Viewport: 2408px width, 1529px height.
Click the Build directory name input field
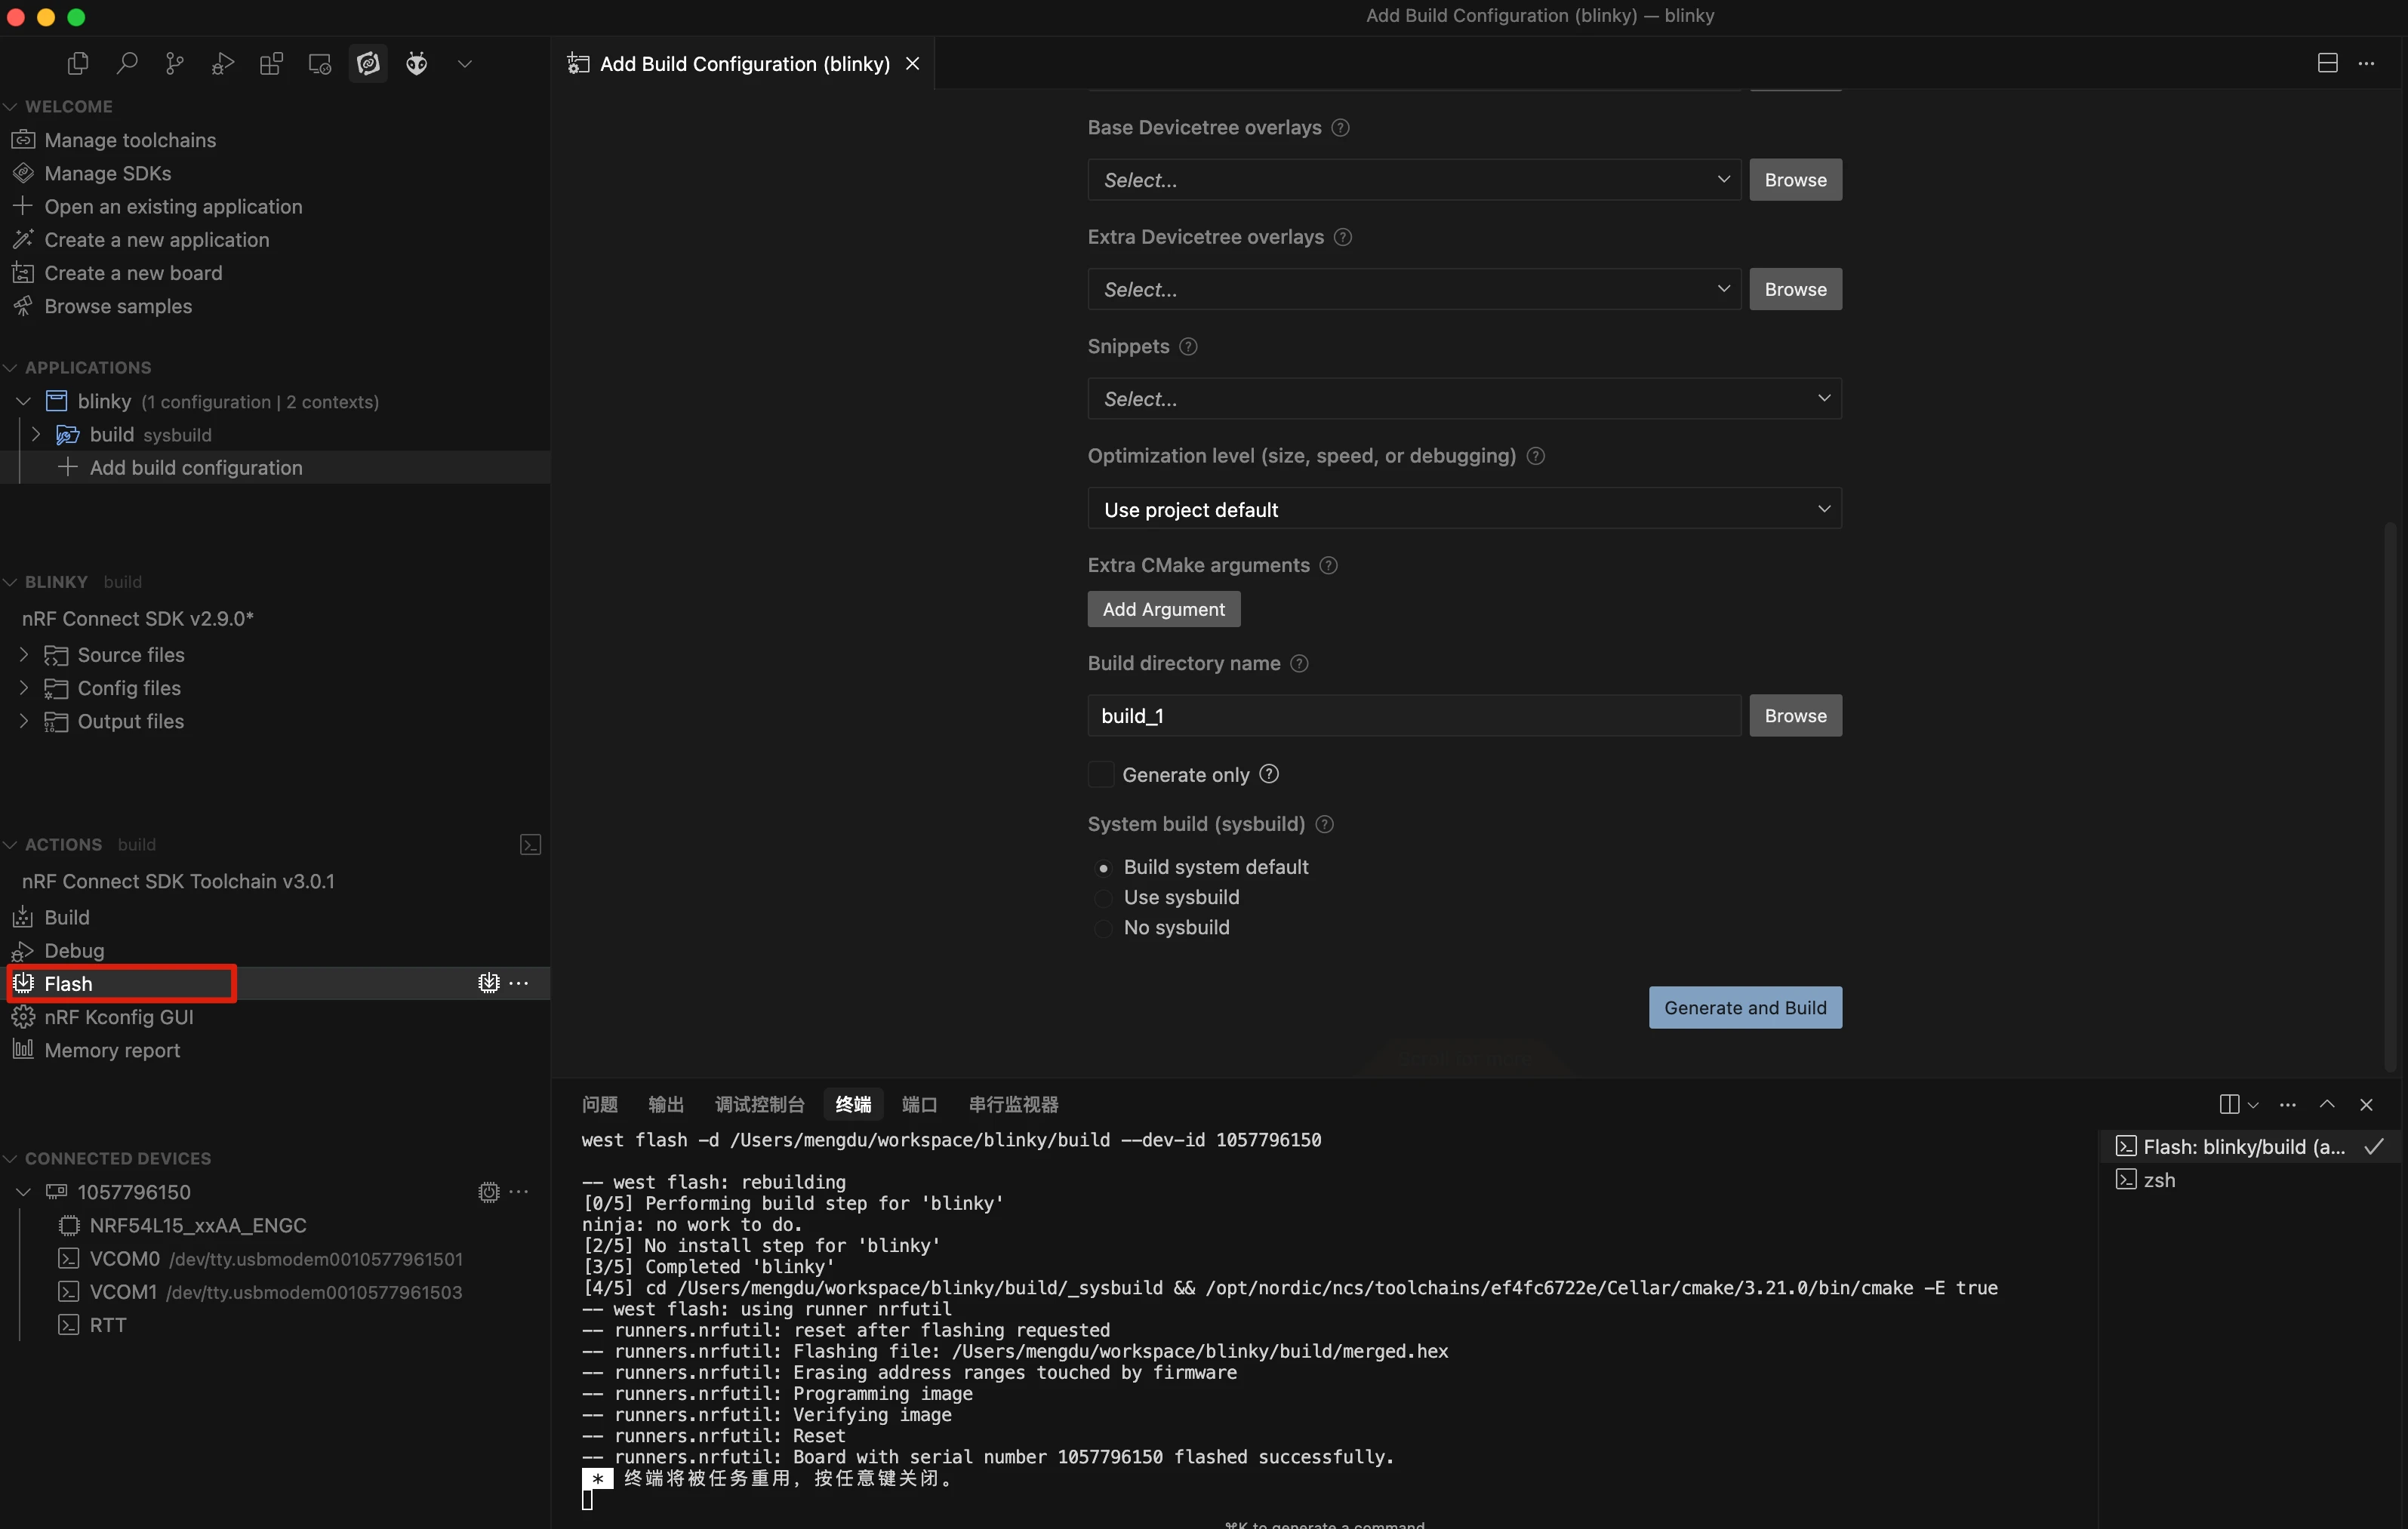[x=1413, y=716]
